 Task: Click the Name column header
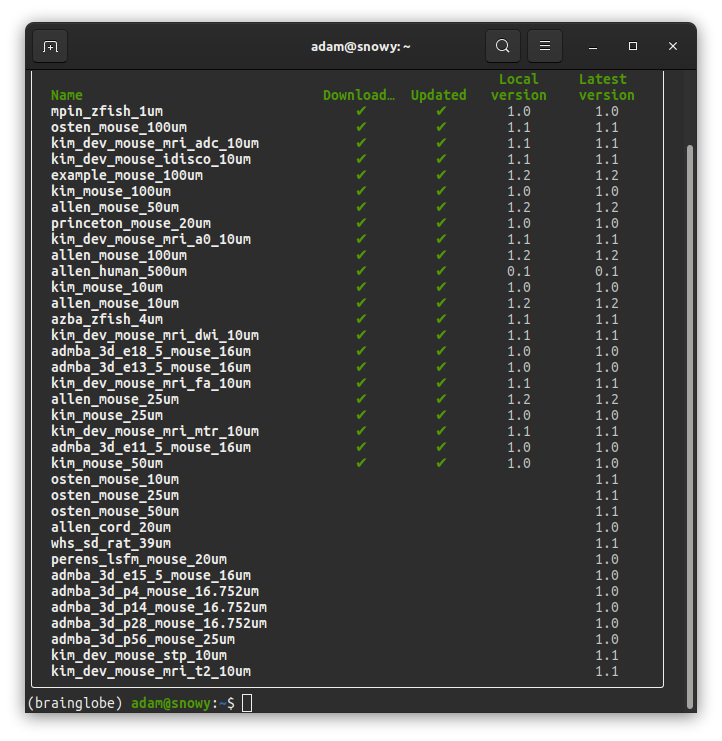(67, 95)
